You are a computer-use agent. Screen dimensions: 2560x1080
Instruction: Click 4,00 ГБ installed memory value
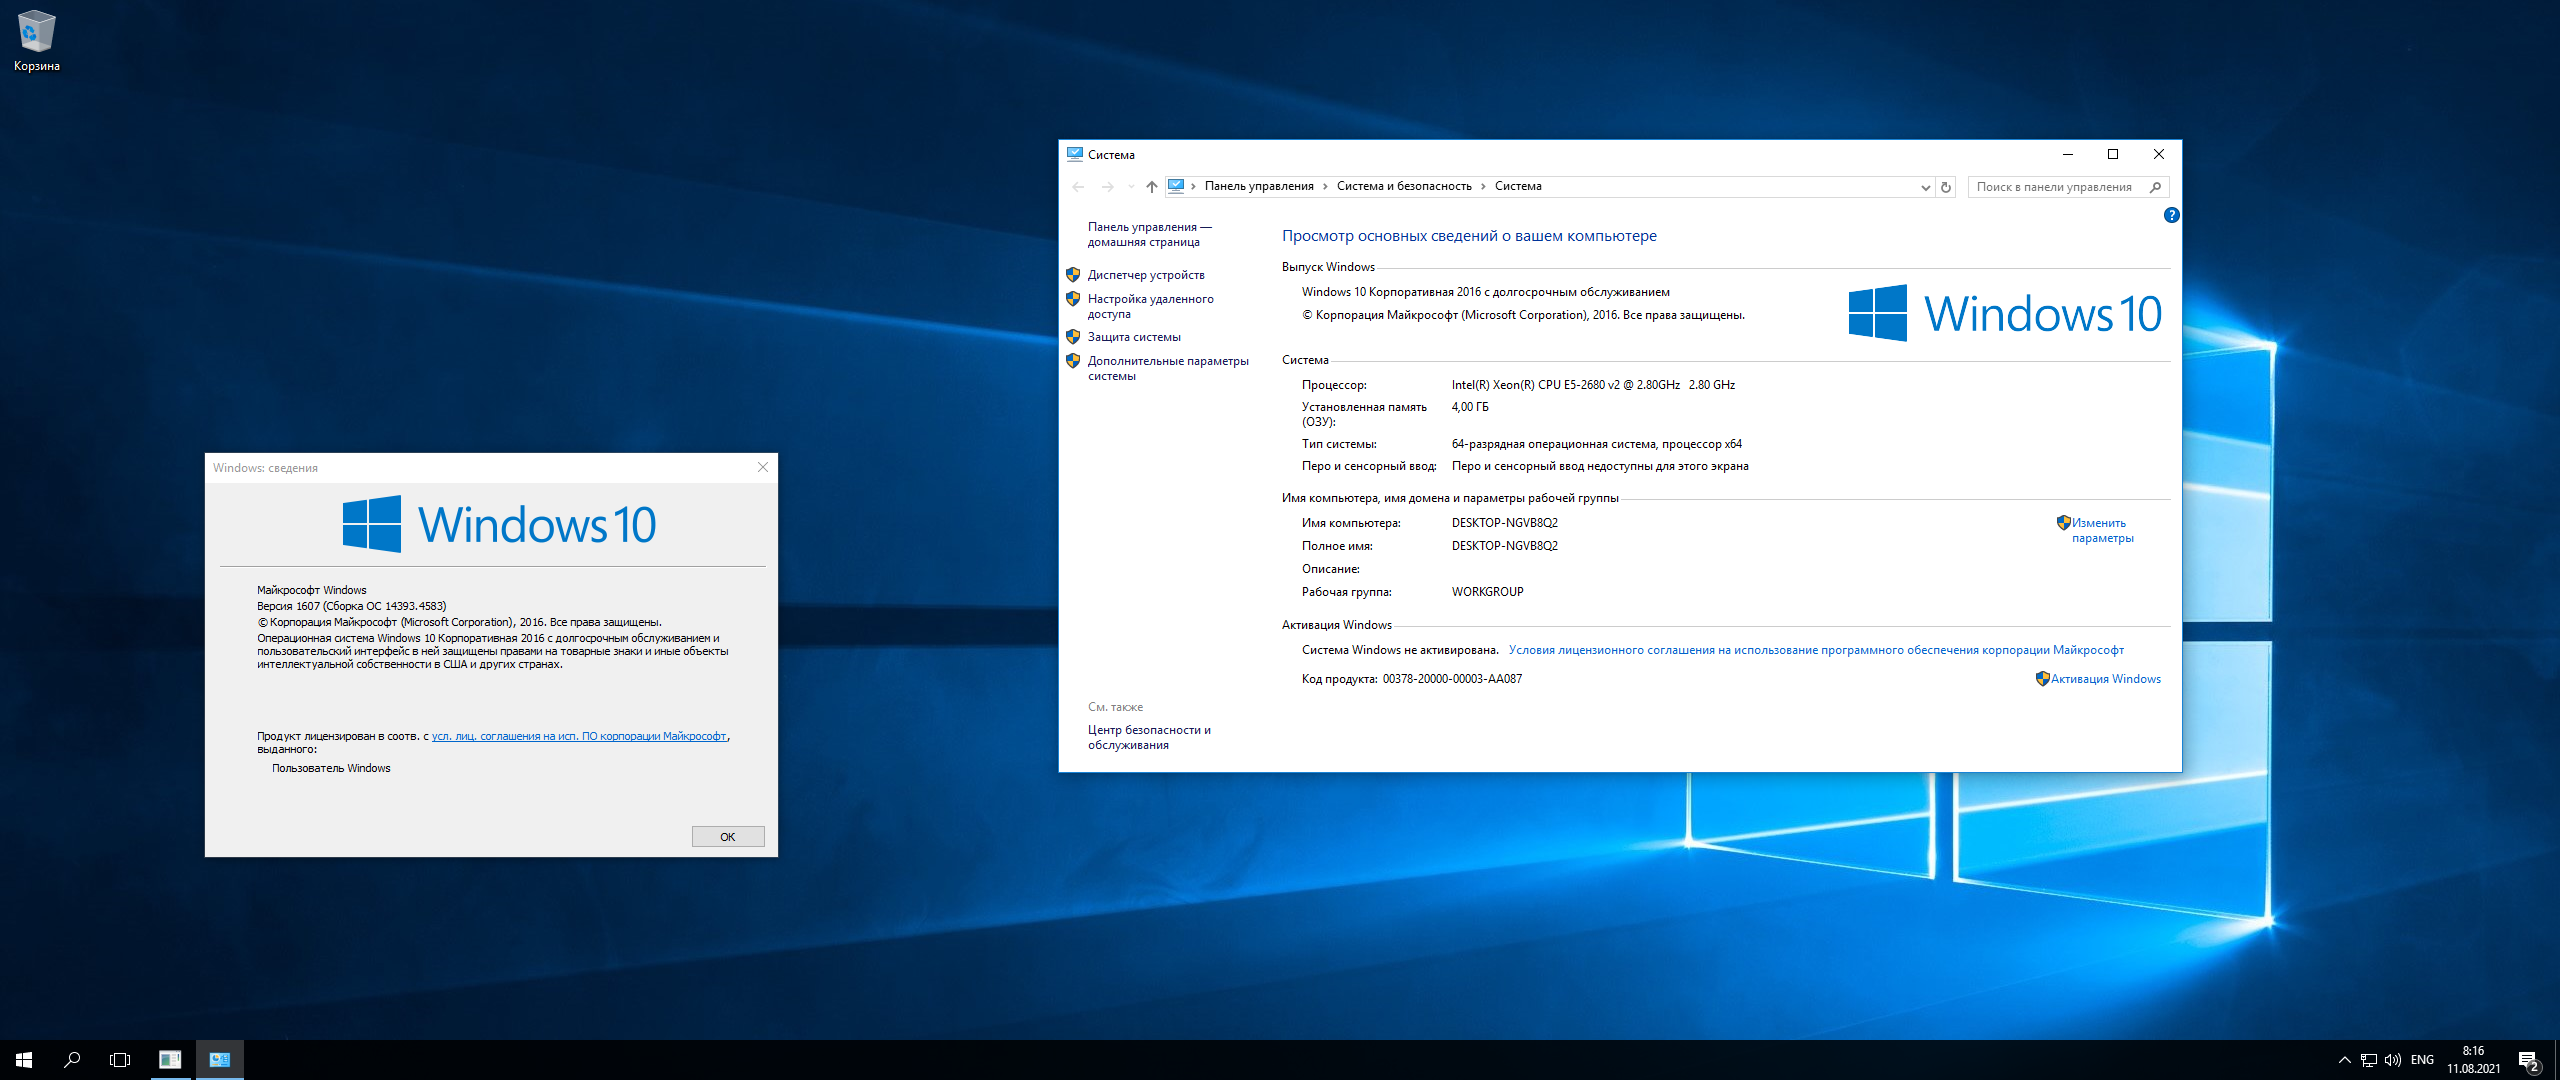click(1469, 407)
